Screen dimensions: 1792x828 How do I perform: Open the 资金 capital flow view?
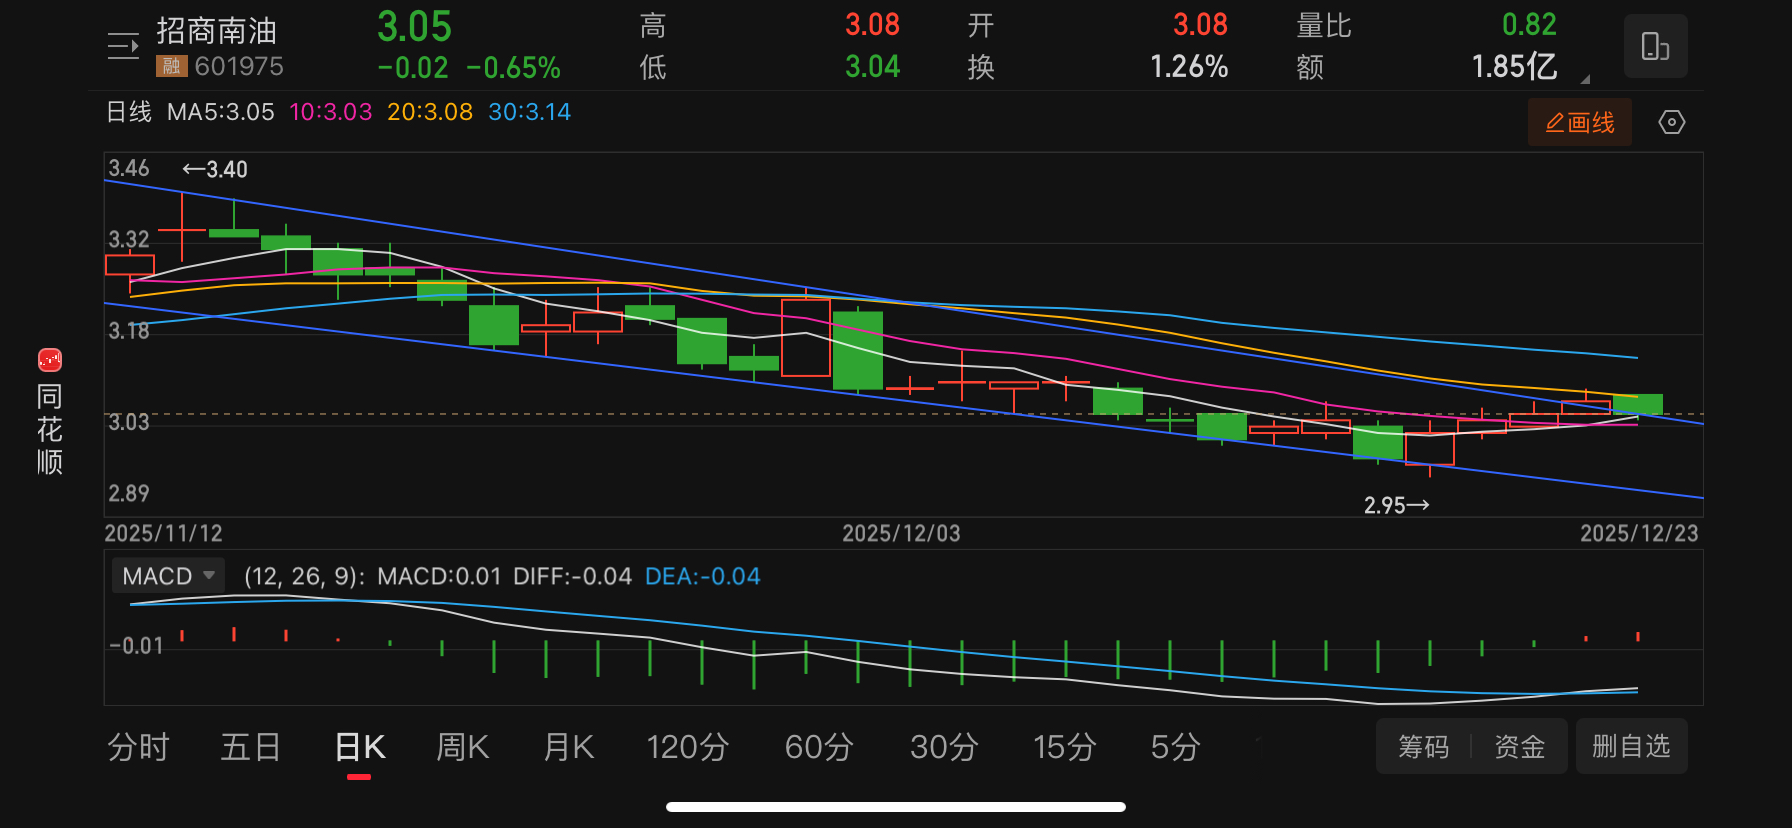pyautogui.click(x=1519, y=746)
